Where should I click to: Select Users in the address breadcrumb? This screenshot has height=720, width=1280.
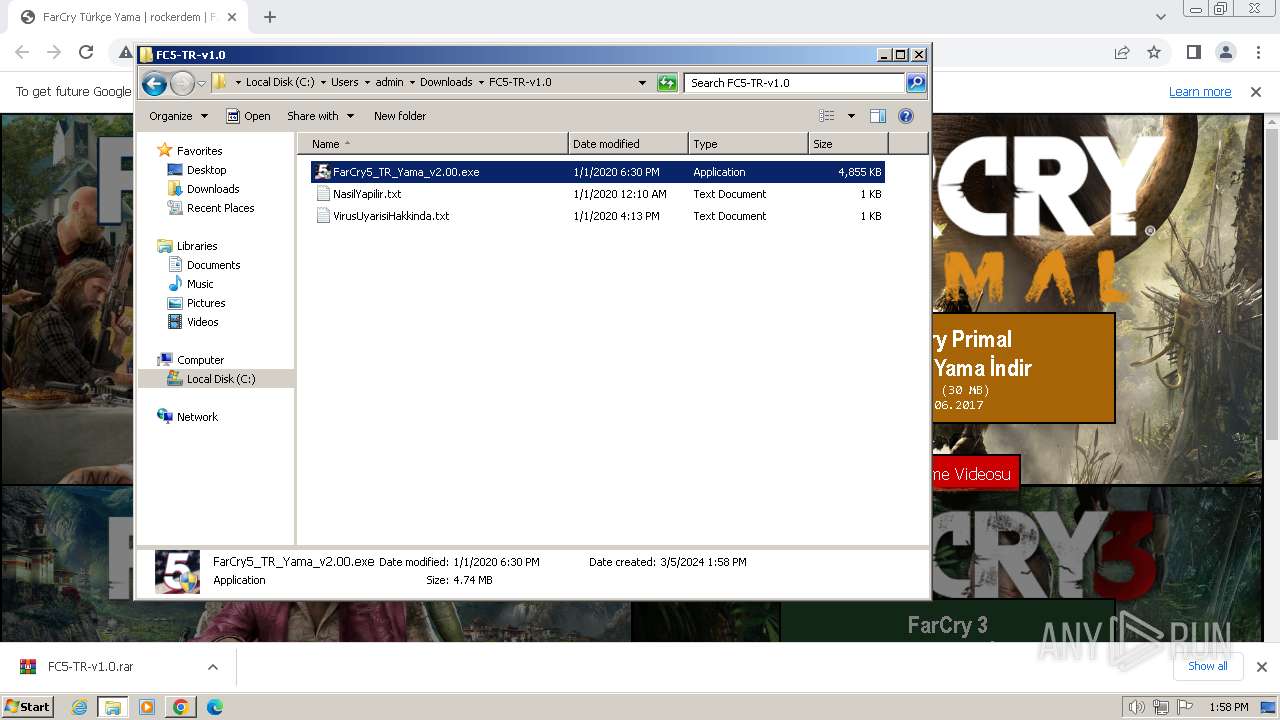tap(344, 82)
